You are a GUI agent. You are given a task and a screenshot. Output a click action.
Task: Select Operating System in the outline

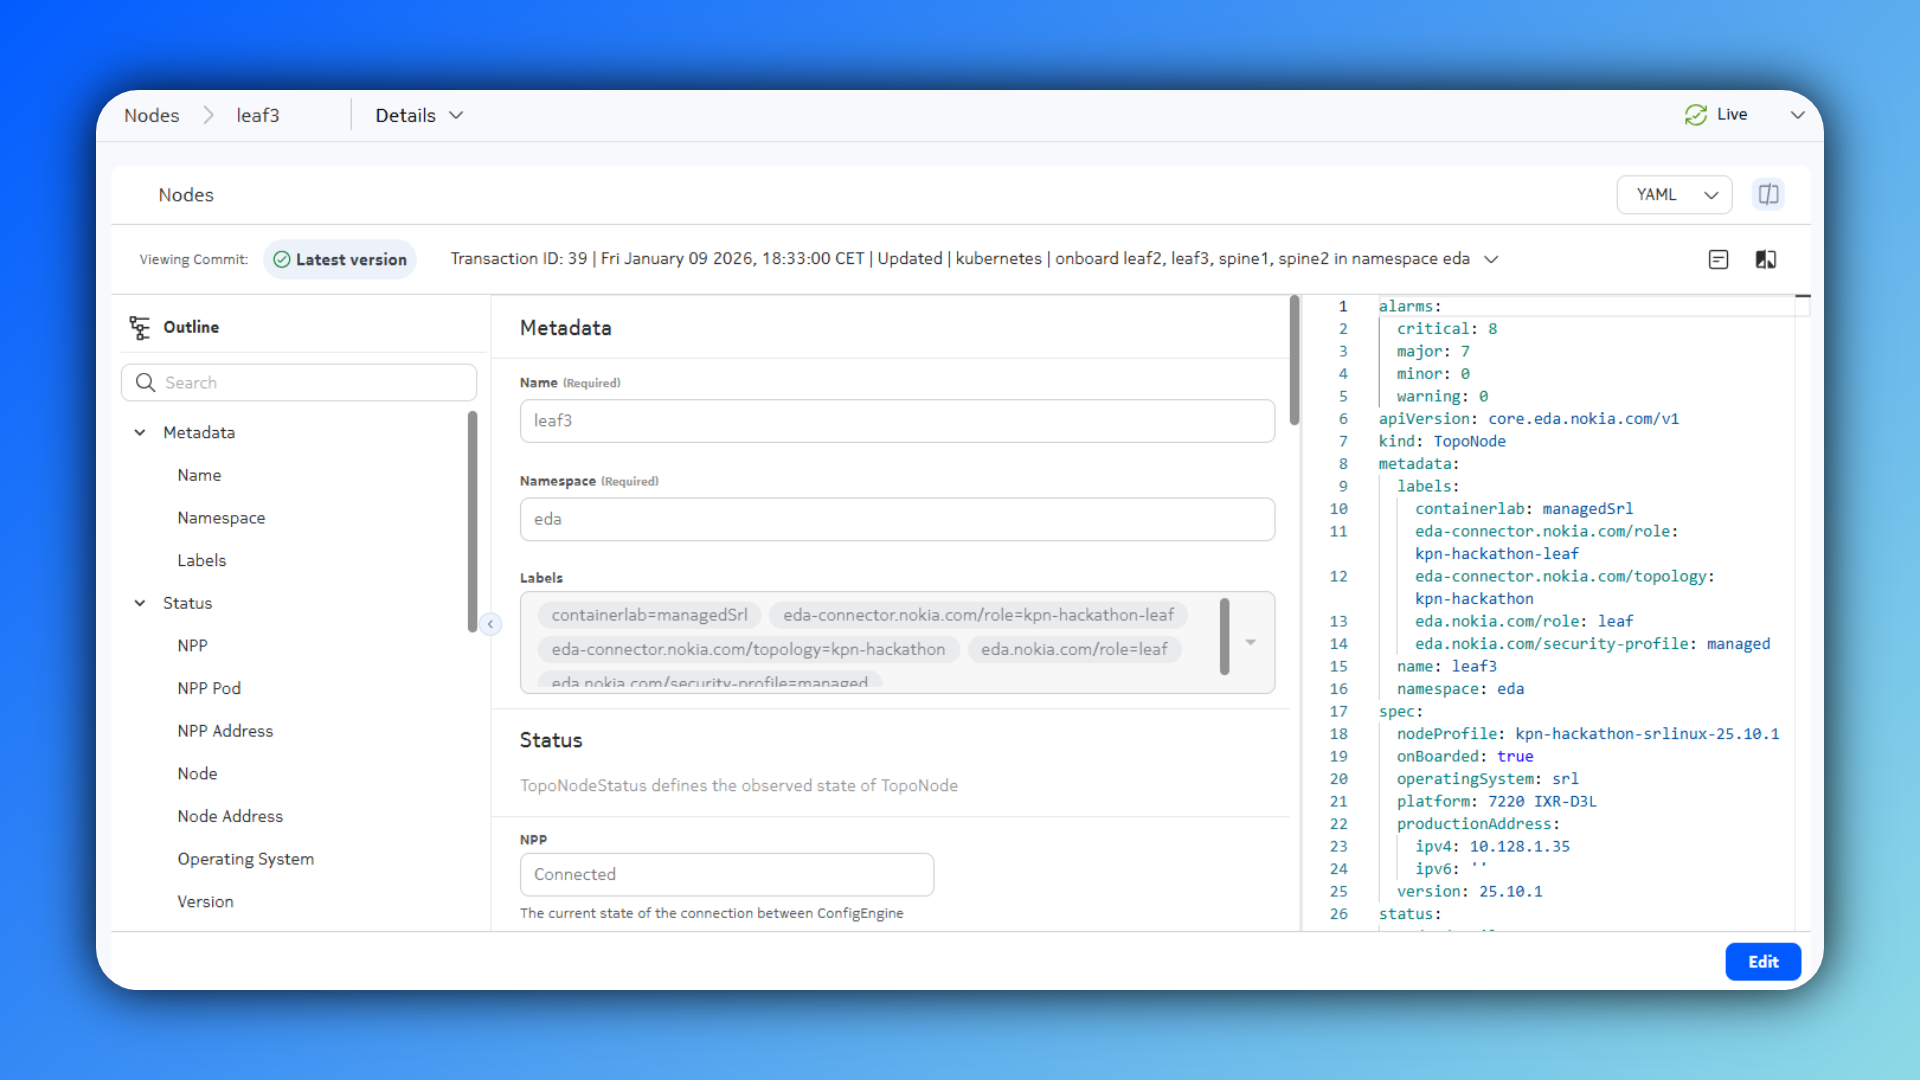(245, 859)
